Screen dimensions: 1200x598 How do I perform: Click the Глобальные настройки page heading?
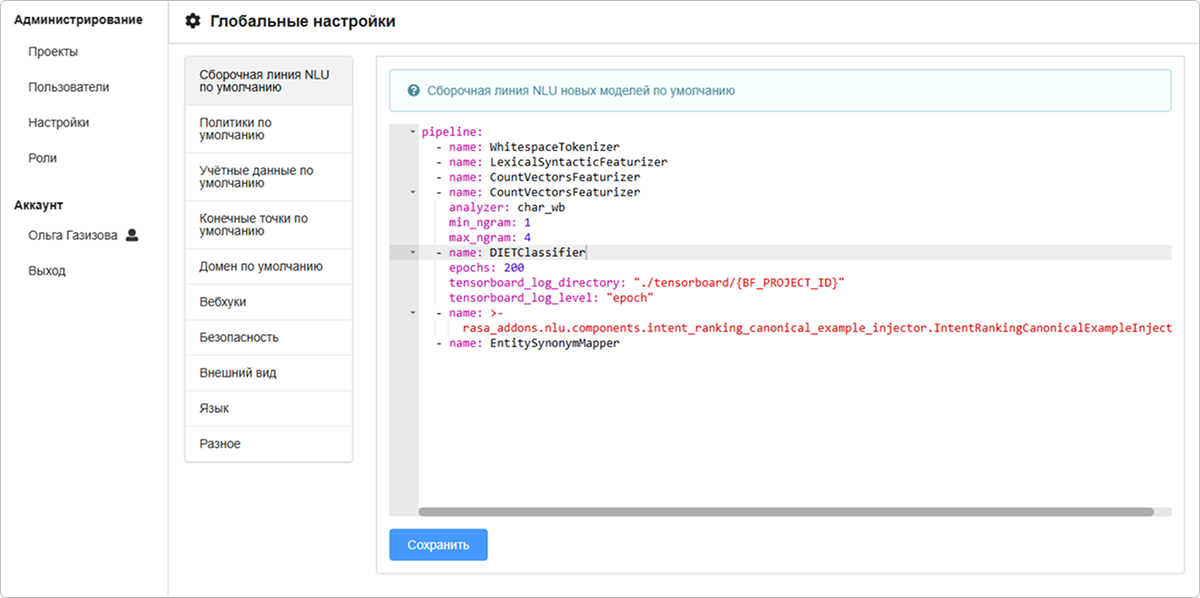click(302, 21)
